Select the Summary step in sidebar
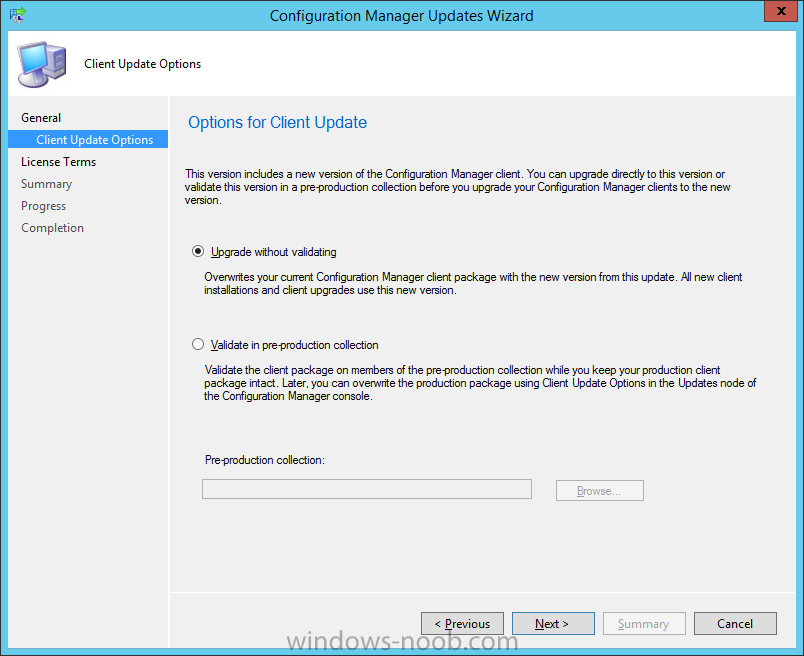The image size is (804, 656). tap(47, 184)
